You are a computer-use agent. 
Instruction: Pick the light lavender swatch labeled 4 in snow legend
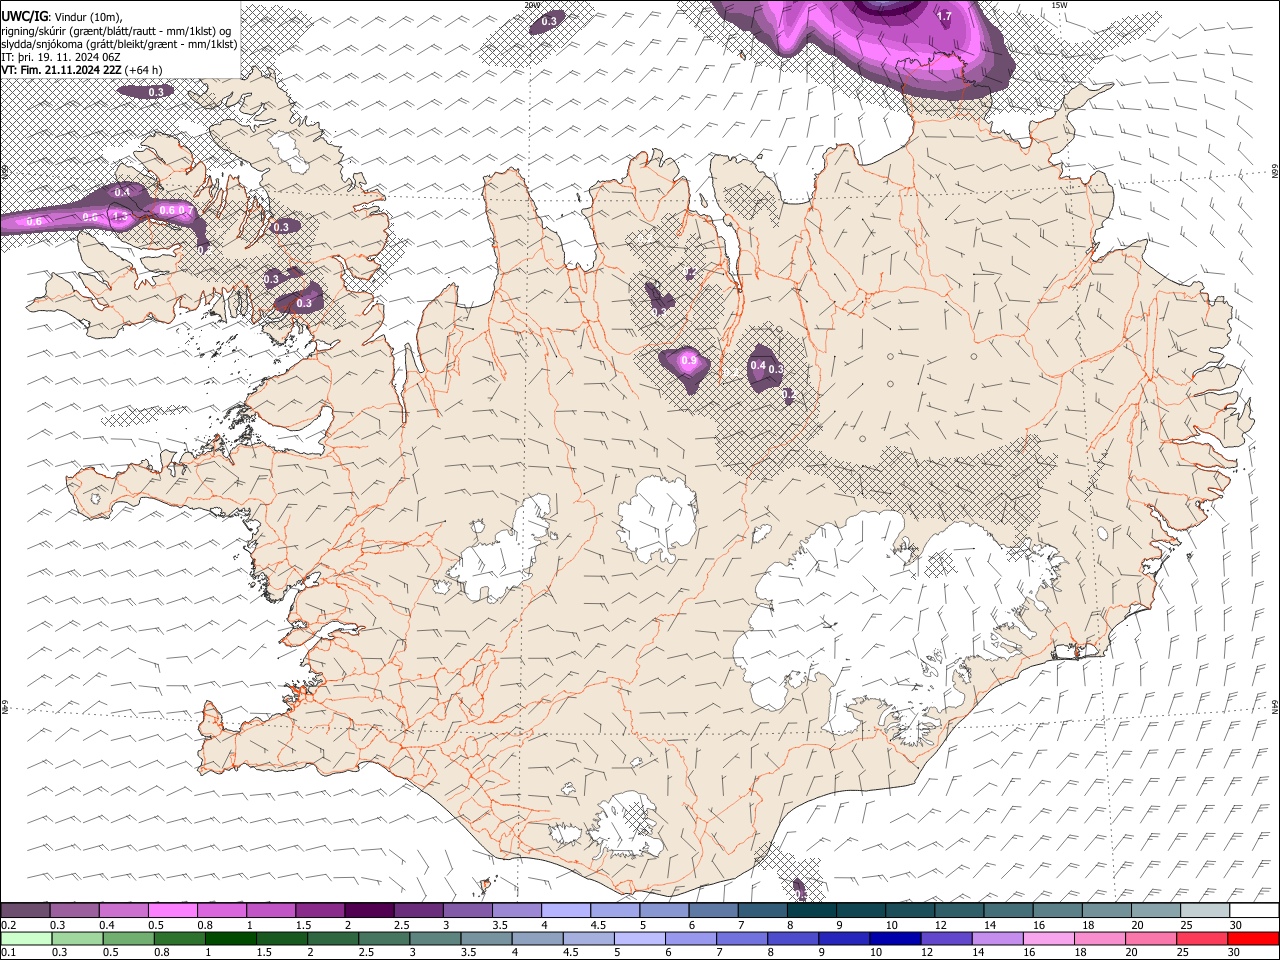565,911
